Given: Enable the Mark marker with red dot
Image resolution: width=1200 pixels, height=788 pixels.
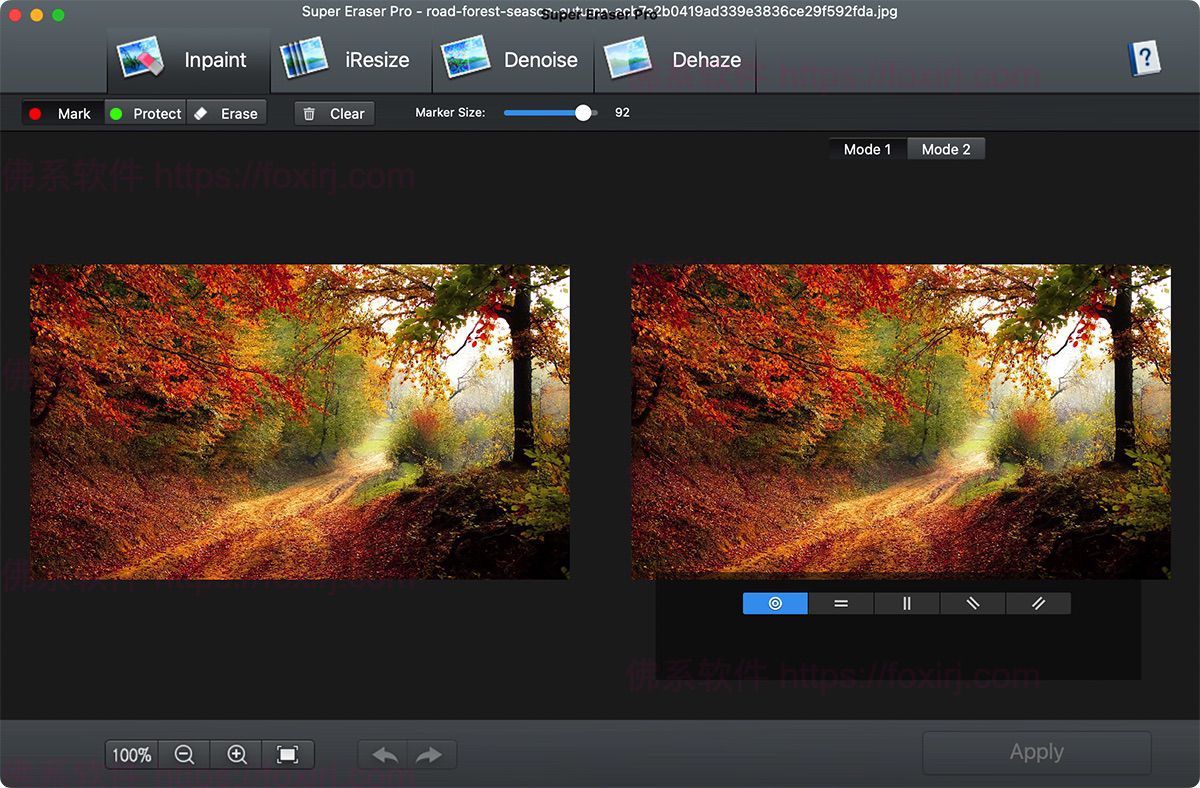Looking at the screenshot, I should 60,113.
